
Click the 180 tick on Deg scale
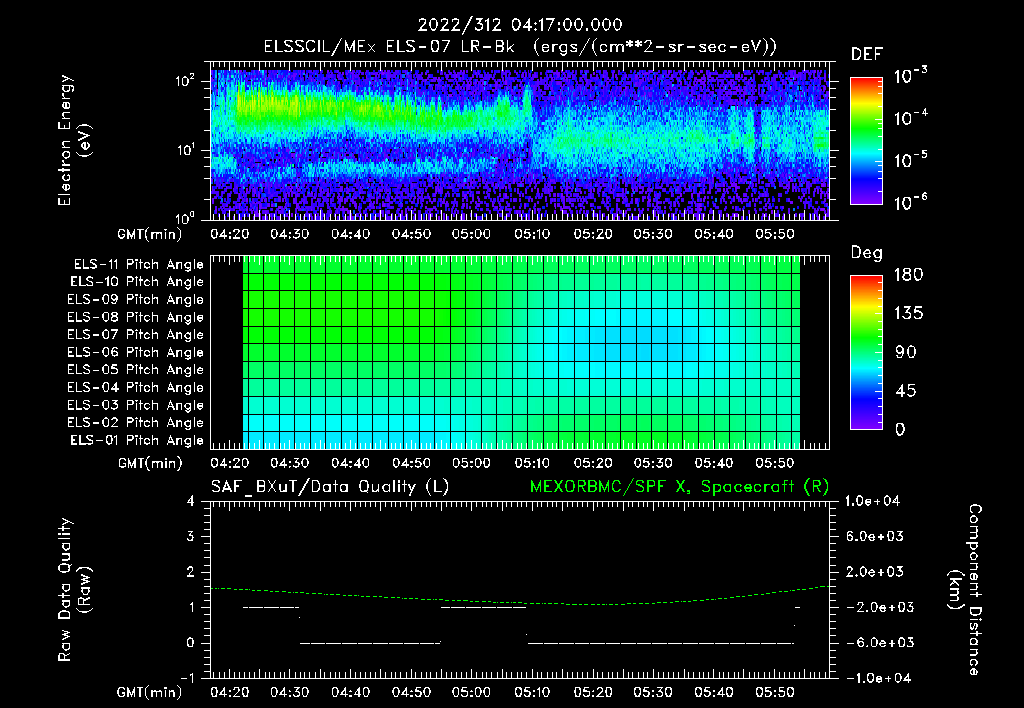(908, 274)
